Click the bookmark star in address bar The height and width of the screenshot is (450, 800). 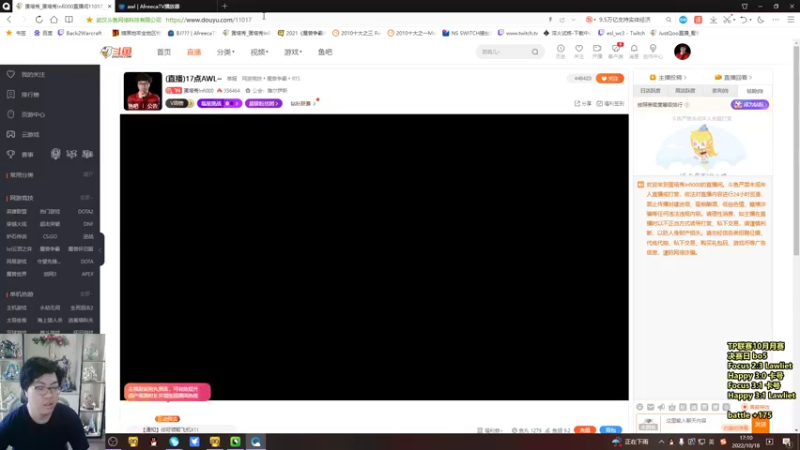click(89, 19)
